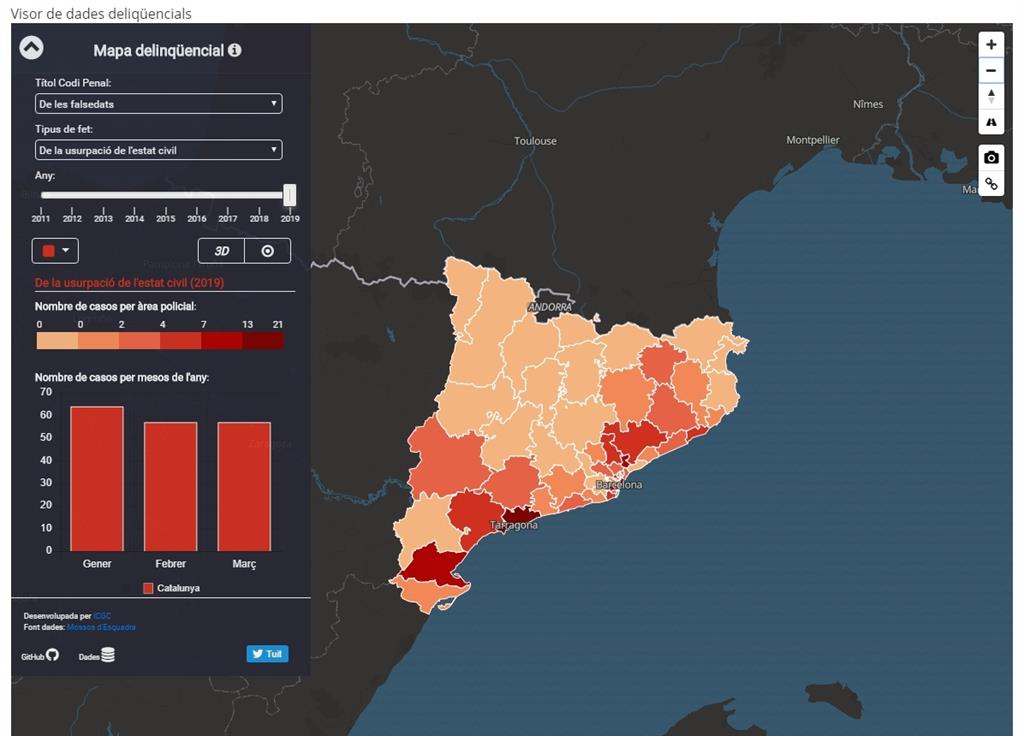Click the Gener bar in the monthly chart

(x=96, y=478)
